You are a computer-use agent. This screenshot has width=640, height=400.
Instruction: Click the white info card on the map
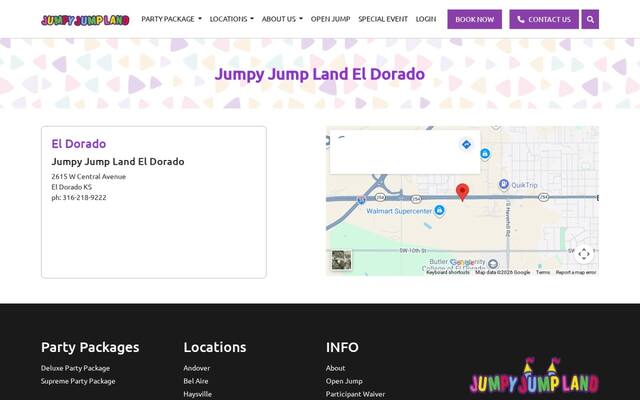pyautogui.click(x=404, y=152)
